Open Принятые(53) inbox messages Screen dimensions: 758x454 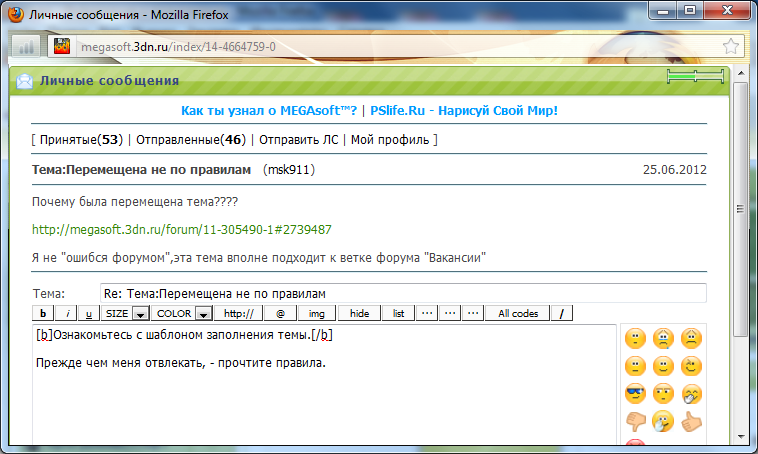[81, 140]
